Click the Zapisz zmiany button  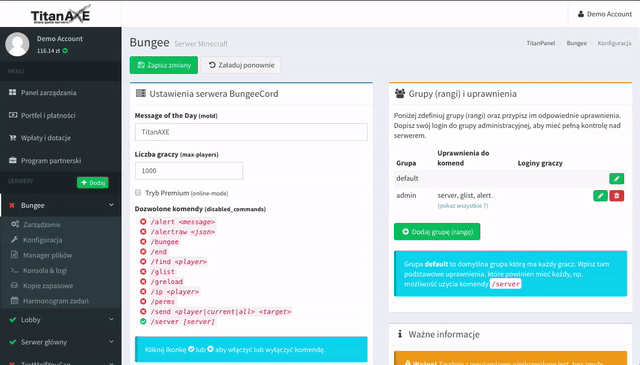pyautogui.click(x=164, y=65)
